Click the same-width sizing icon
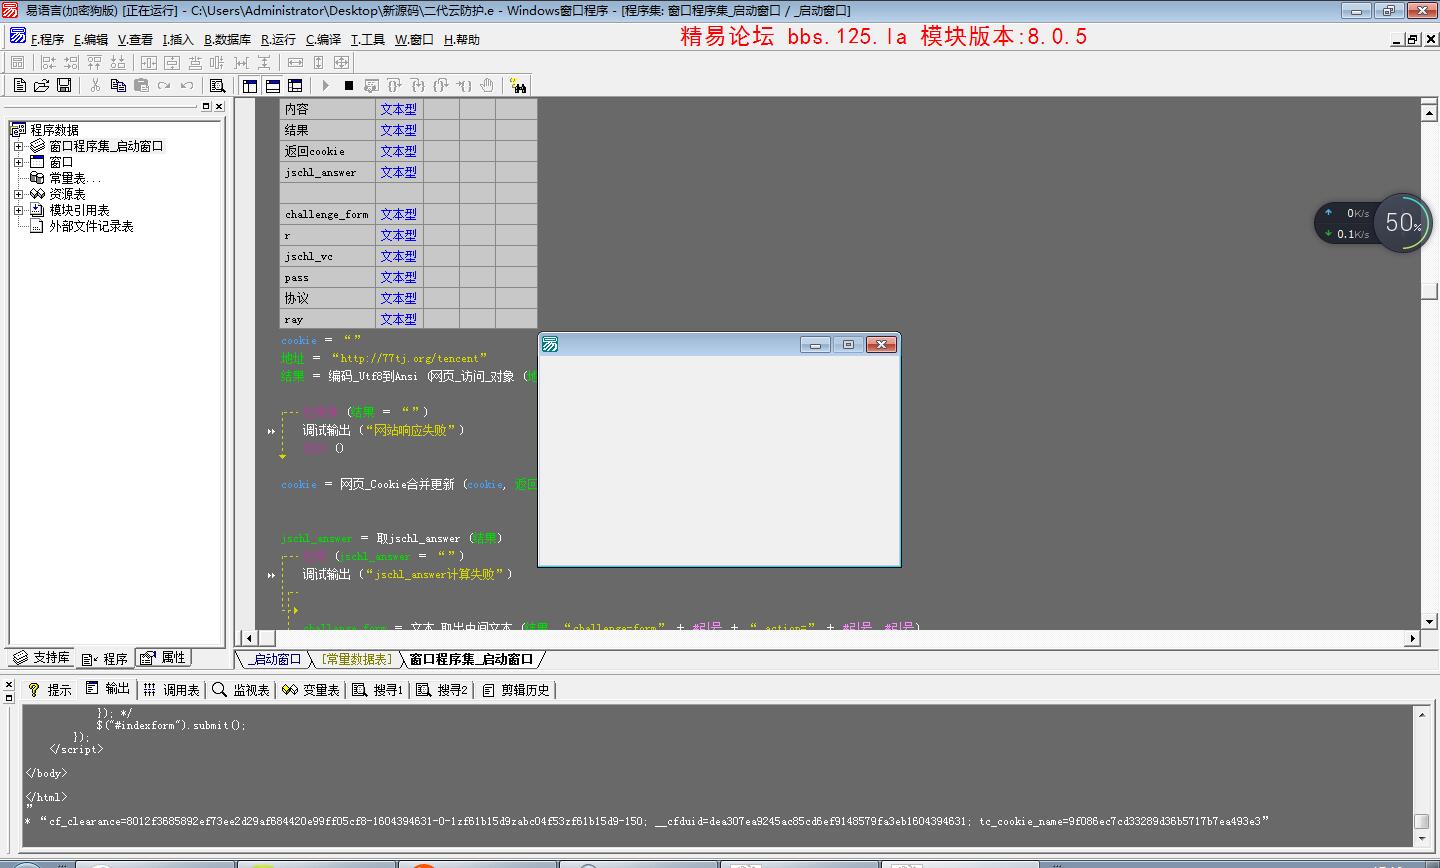This screenshot has width=1440, height=868. pyautogui.click(x=295, y=62)
